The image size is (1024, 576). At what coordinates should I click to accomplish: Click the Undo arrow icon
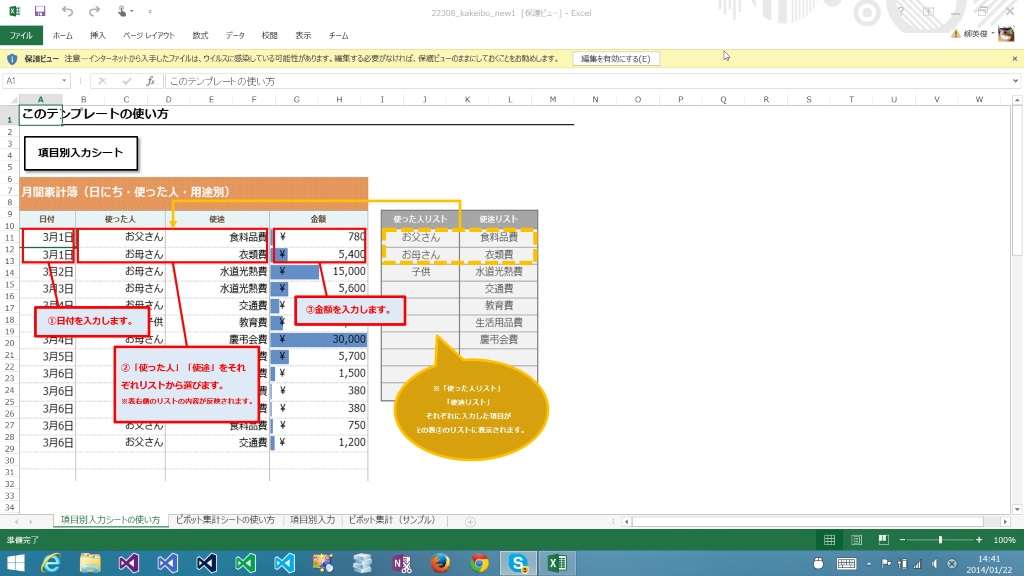pos(67,11)
